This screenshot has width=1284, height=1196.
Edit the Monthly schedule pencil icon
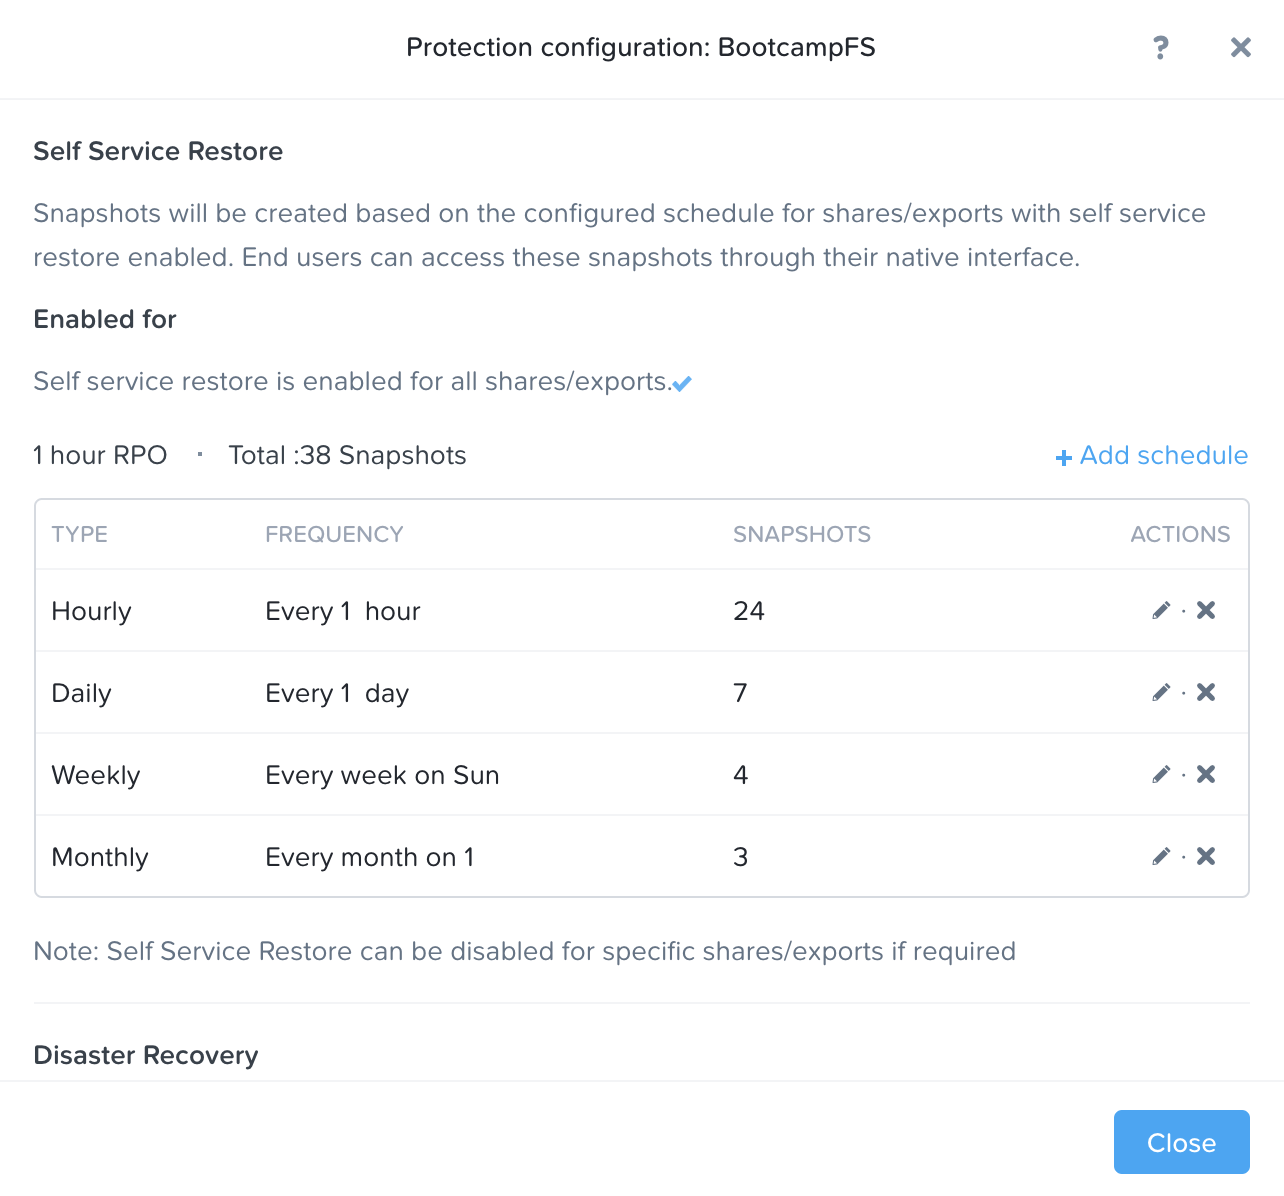[1161, 856]
